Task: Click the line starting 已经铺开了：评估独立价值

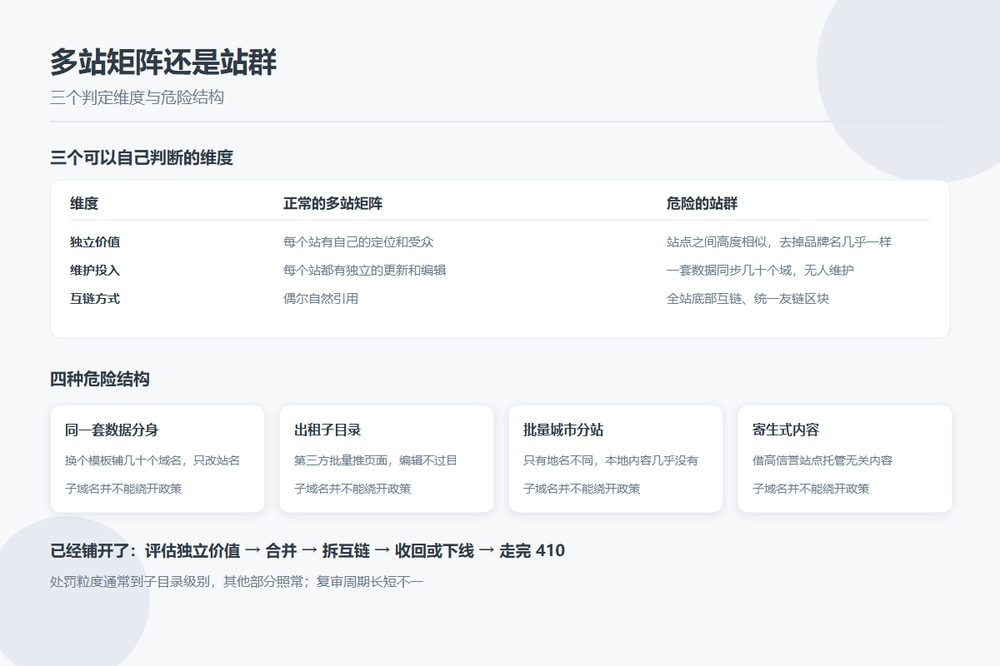Action: (x=307, y=551)
